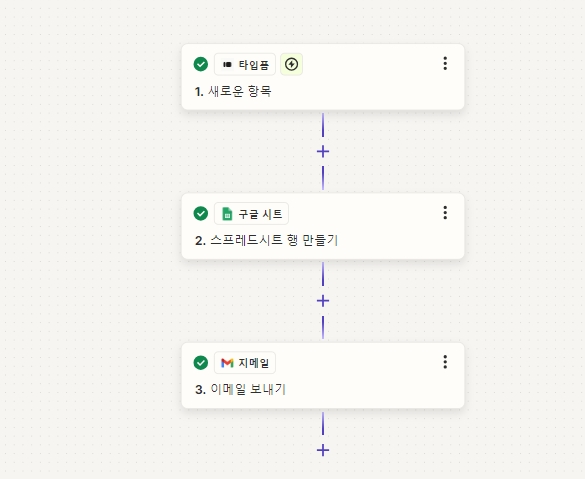Open the three-dot menu on step 3
Image resolution: width=585 pixels, height=479 pixels.
(445, 362)
